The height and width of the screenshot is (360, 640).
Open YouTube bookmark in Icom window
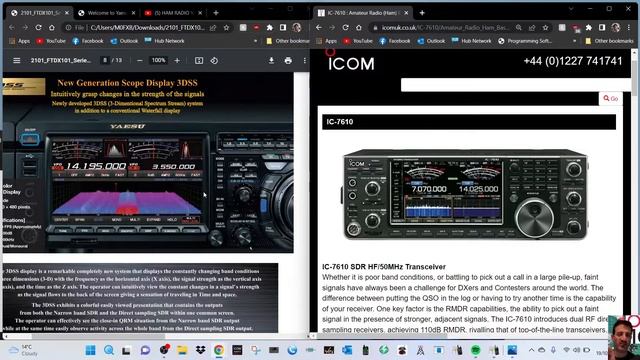click(358, 41)
